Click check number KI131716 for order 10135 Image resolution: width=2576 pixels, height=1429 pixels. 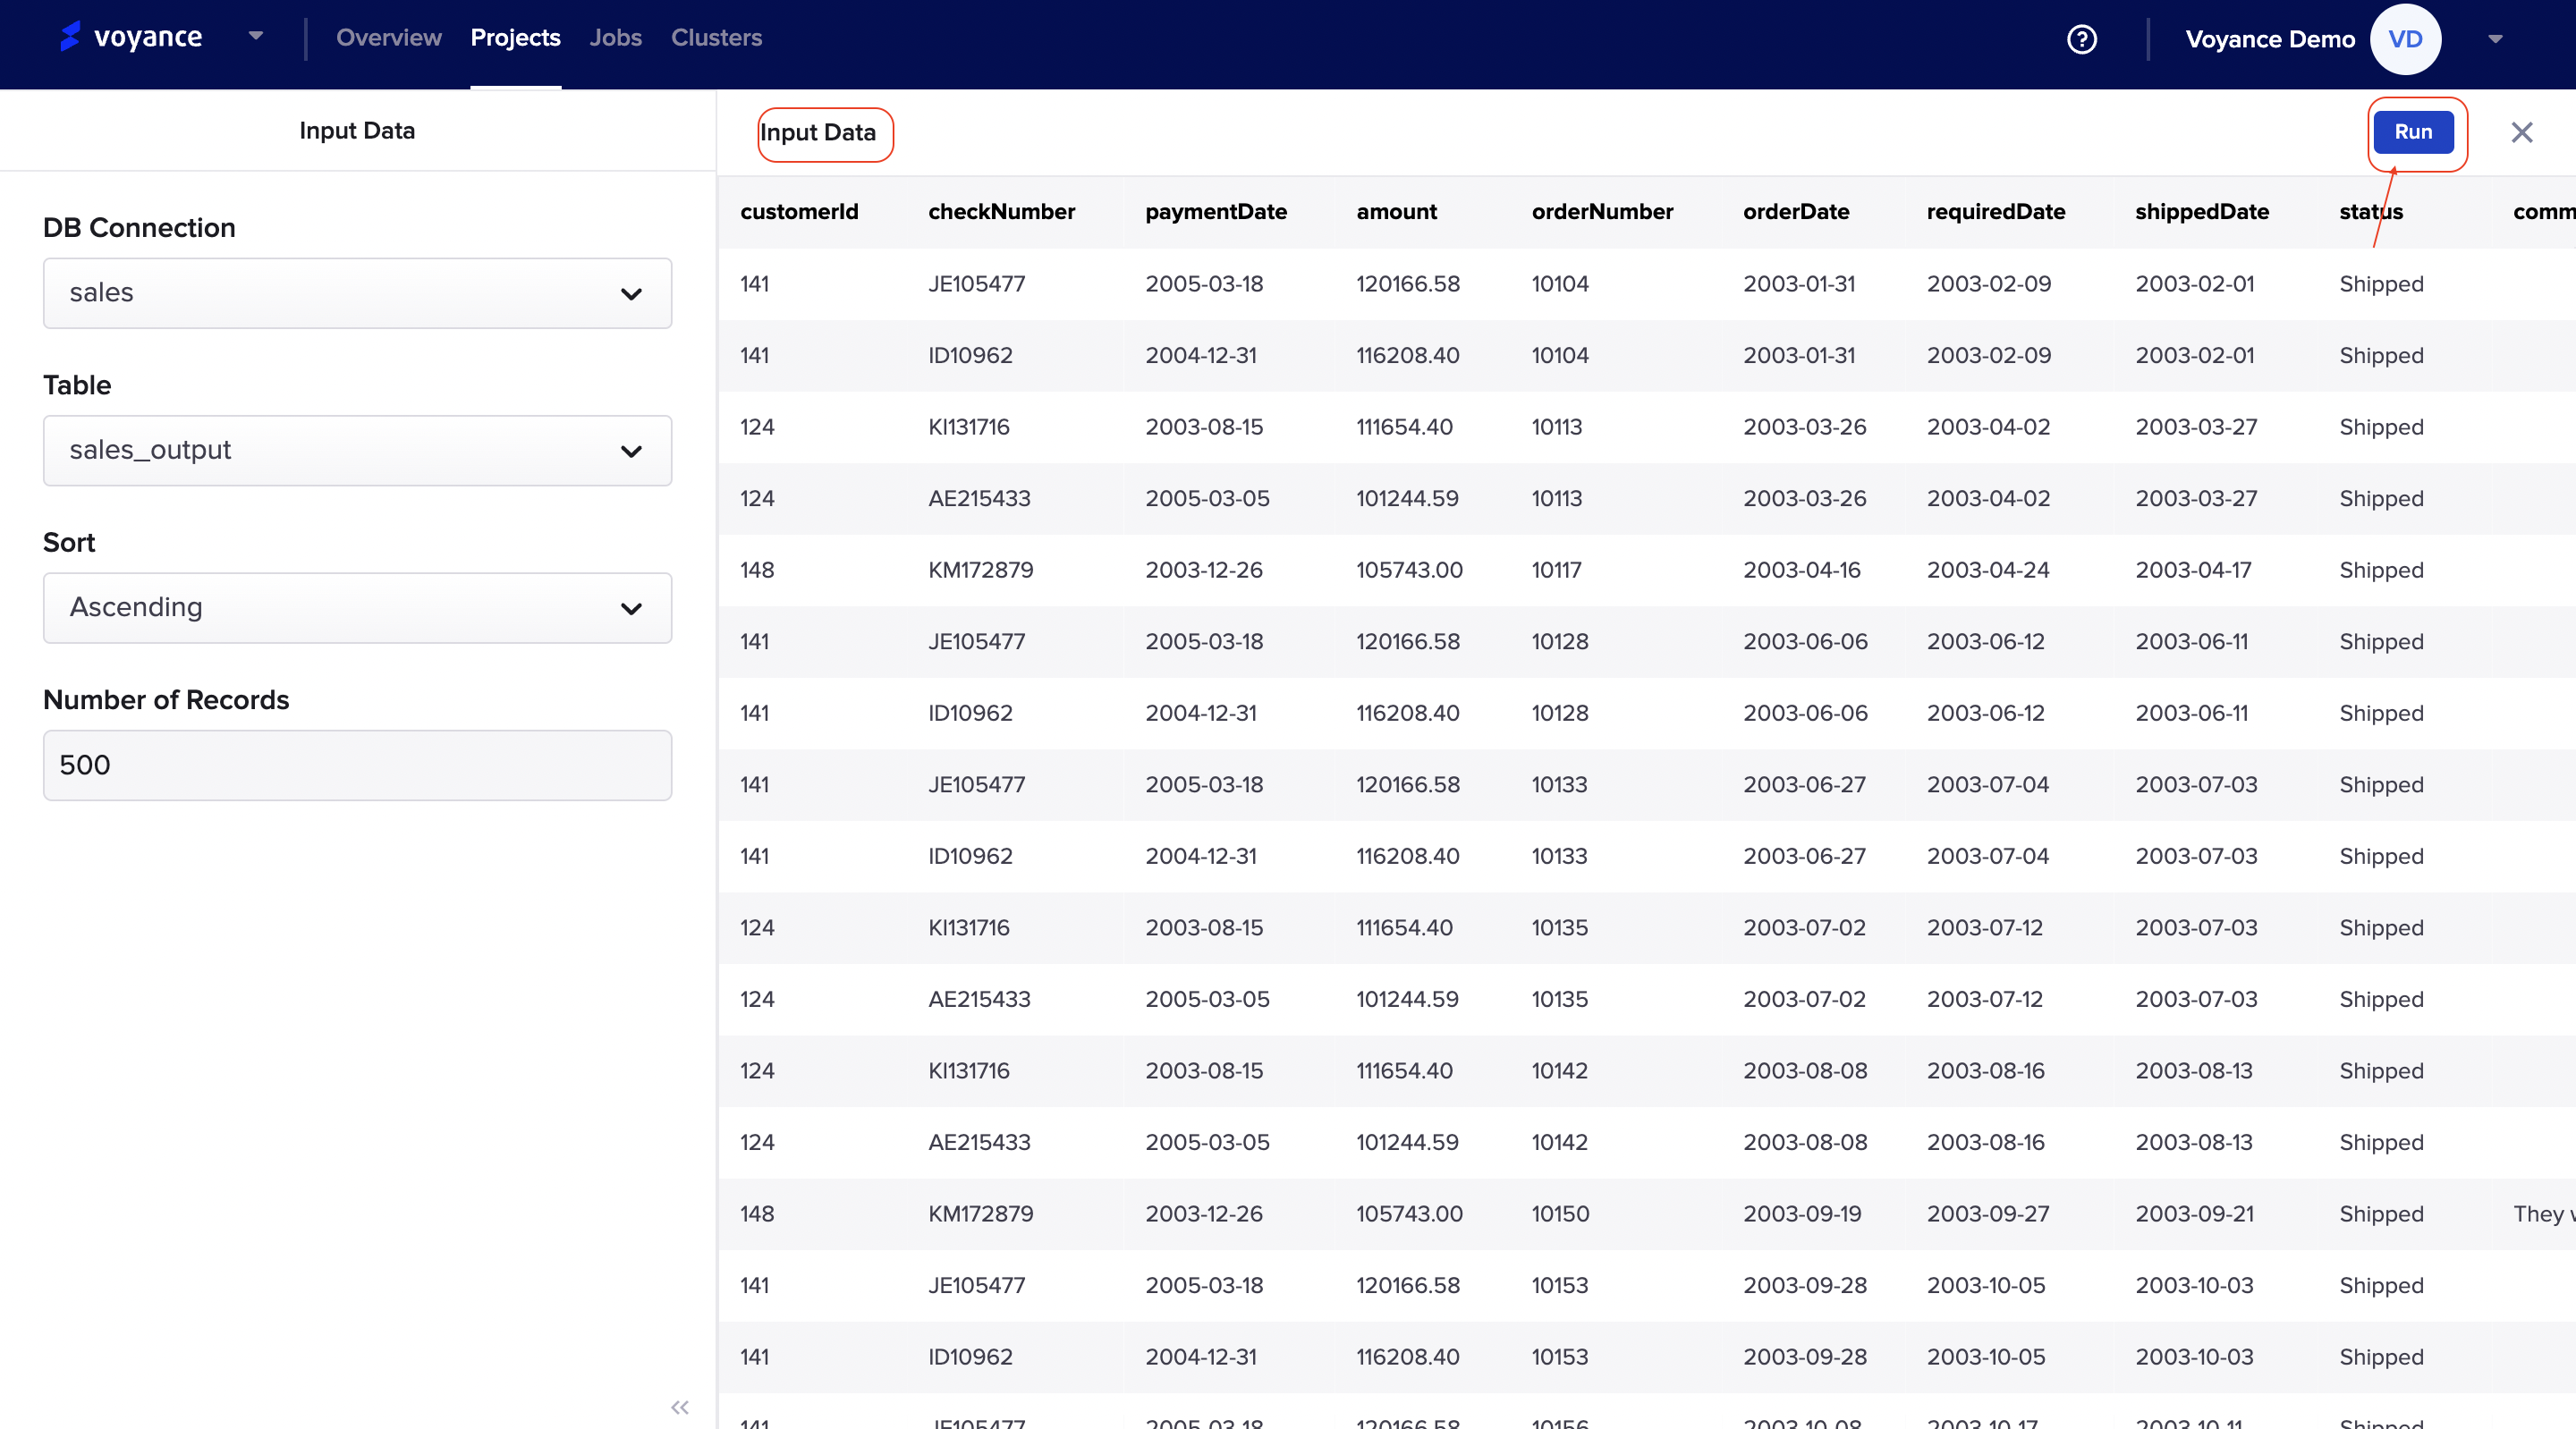pos(968,927)
